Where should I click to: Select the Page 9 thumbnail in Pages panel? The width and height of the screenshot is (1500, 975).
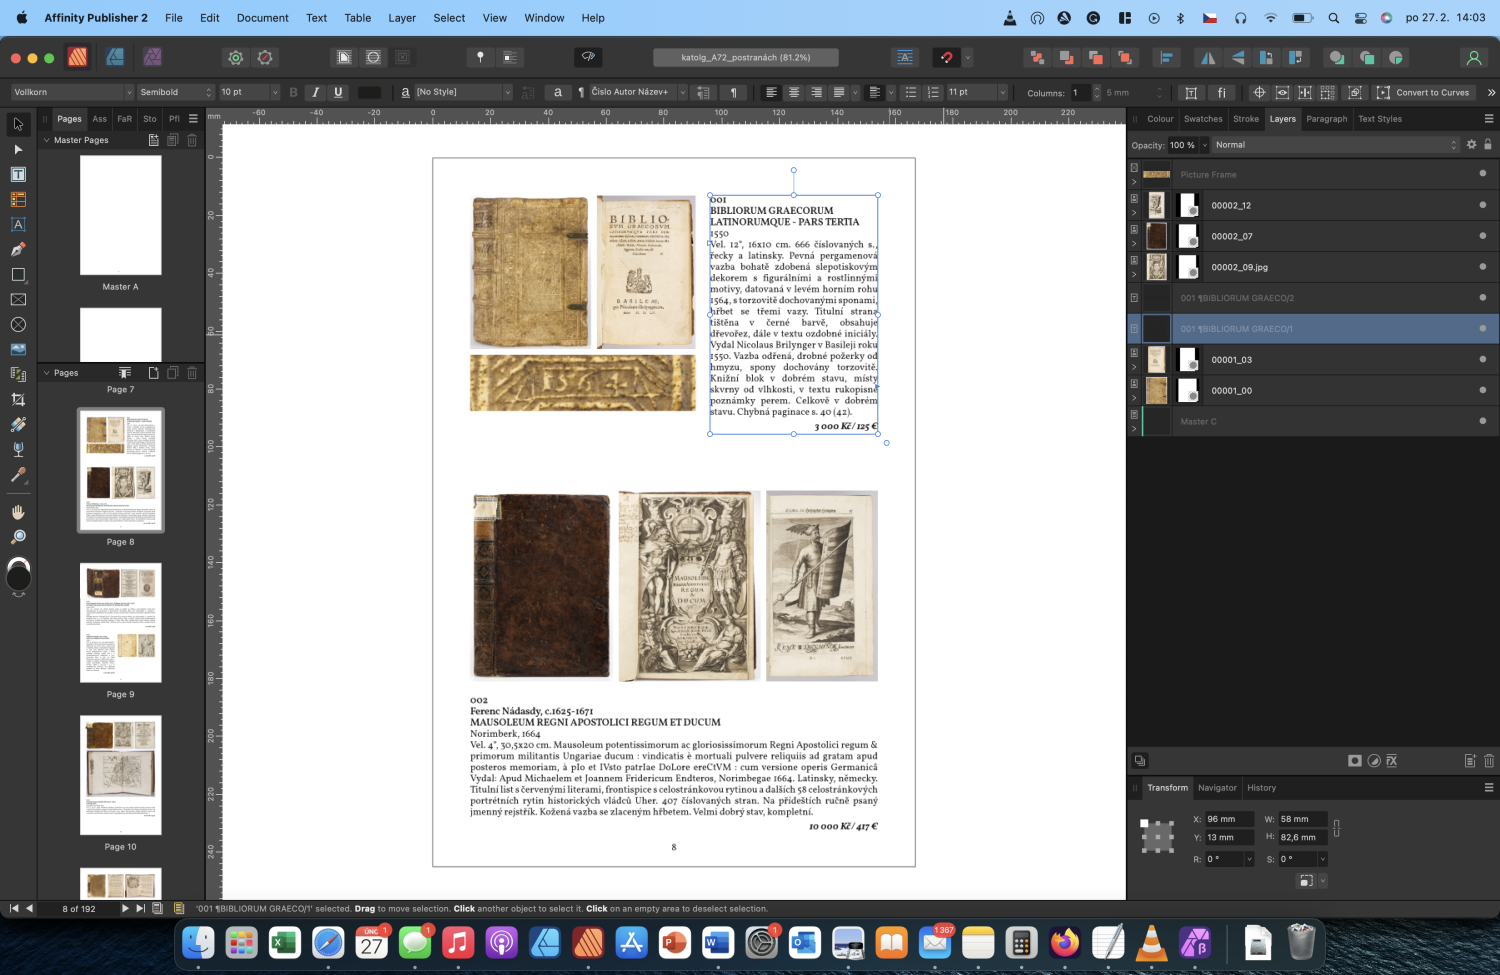click(x=121, y=623)
